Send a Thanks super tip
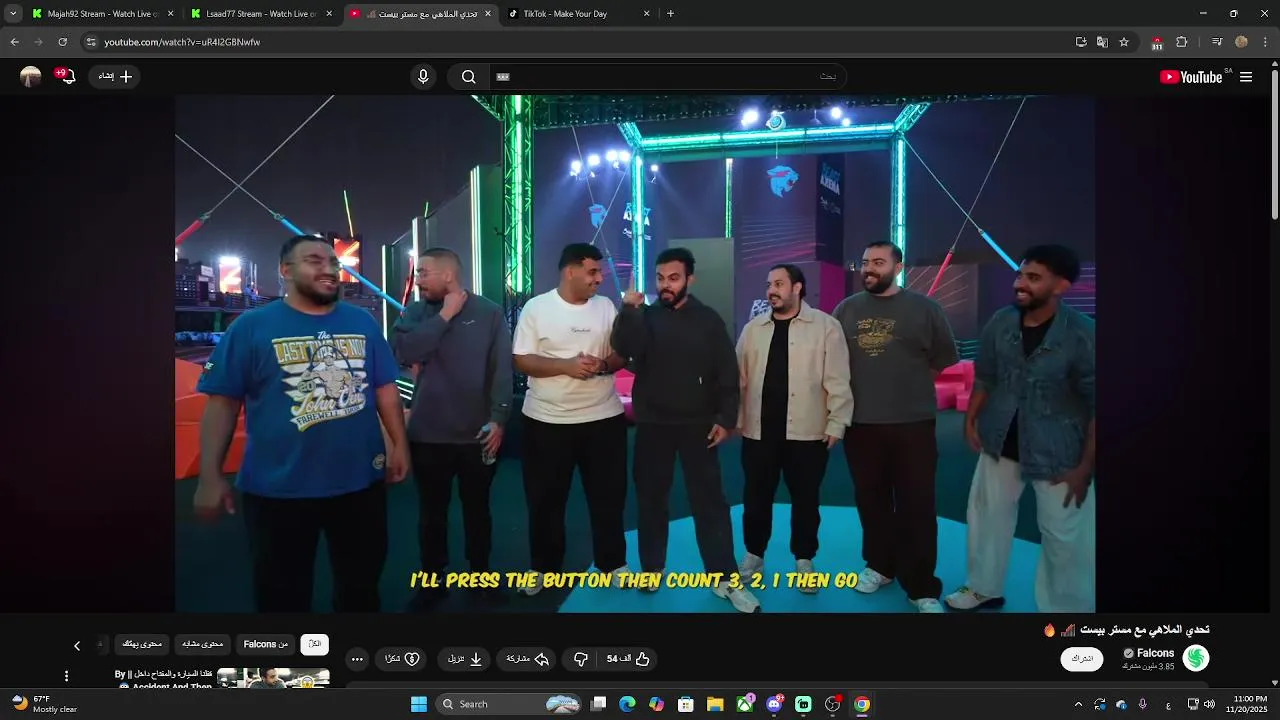1280x720 pixels. 402,659
